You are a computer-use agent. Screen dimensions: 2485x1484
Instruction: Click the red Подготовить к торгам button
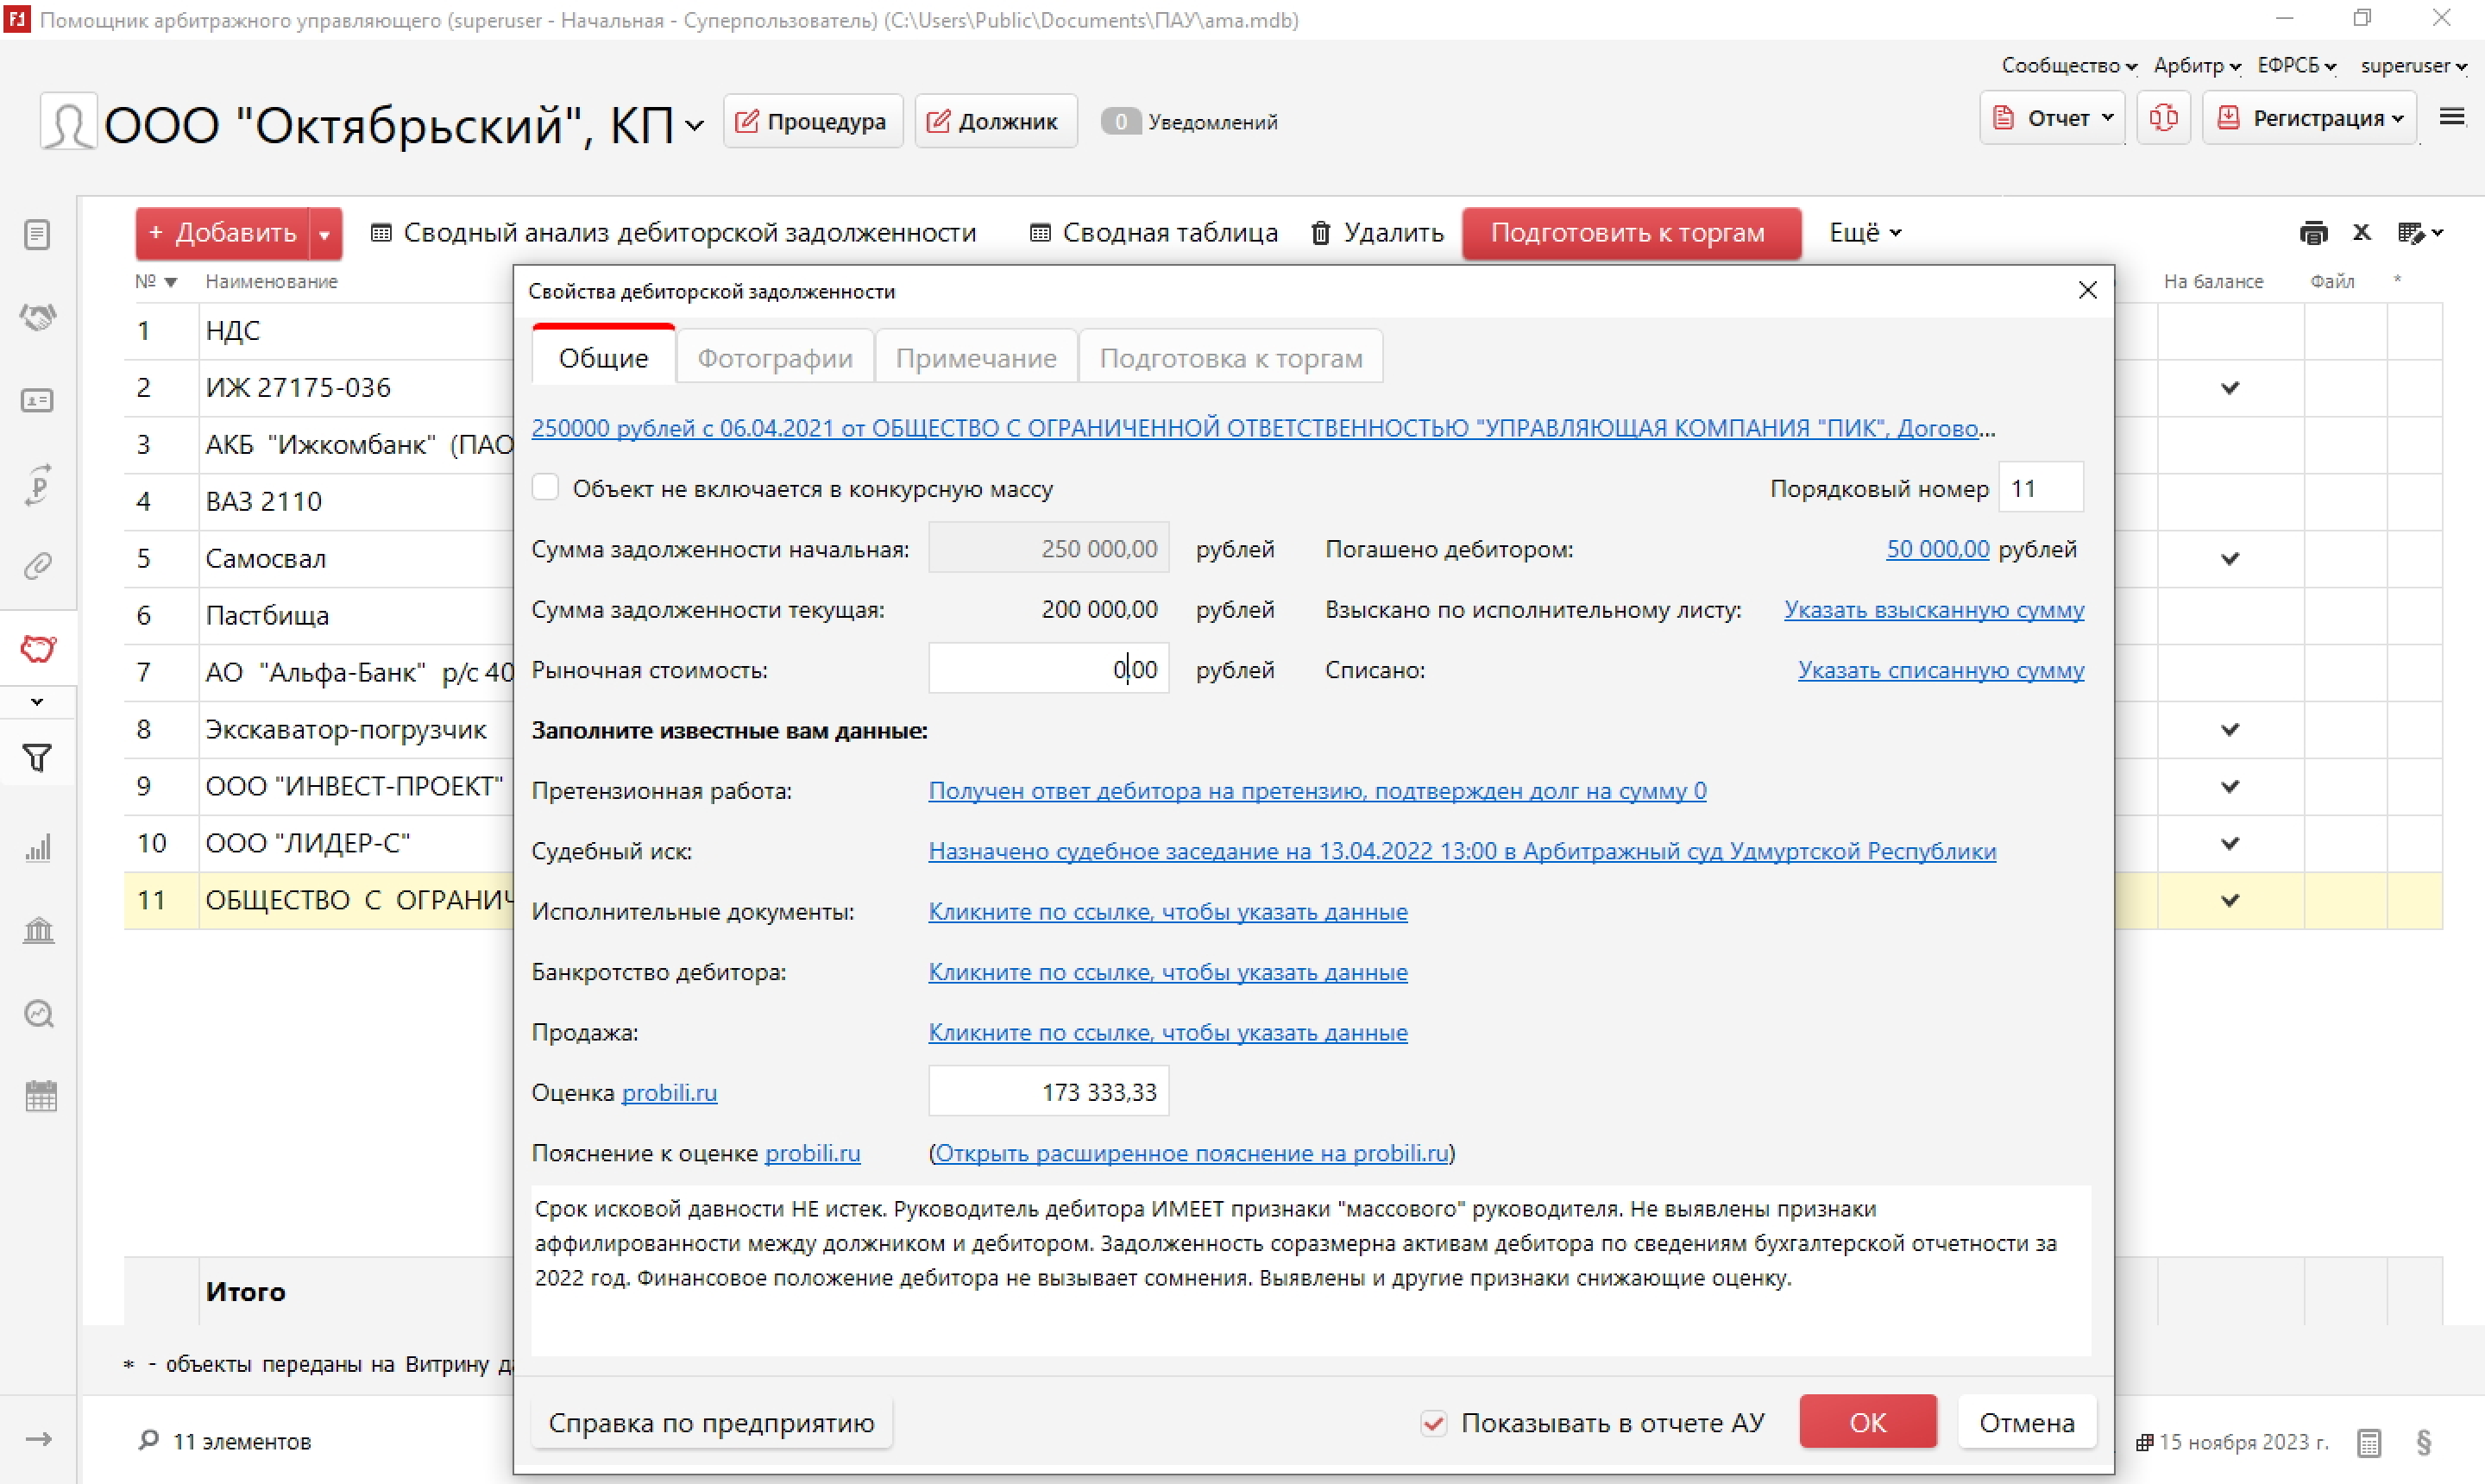tap(1631, 233)
